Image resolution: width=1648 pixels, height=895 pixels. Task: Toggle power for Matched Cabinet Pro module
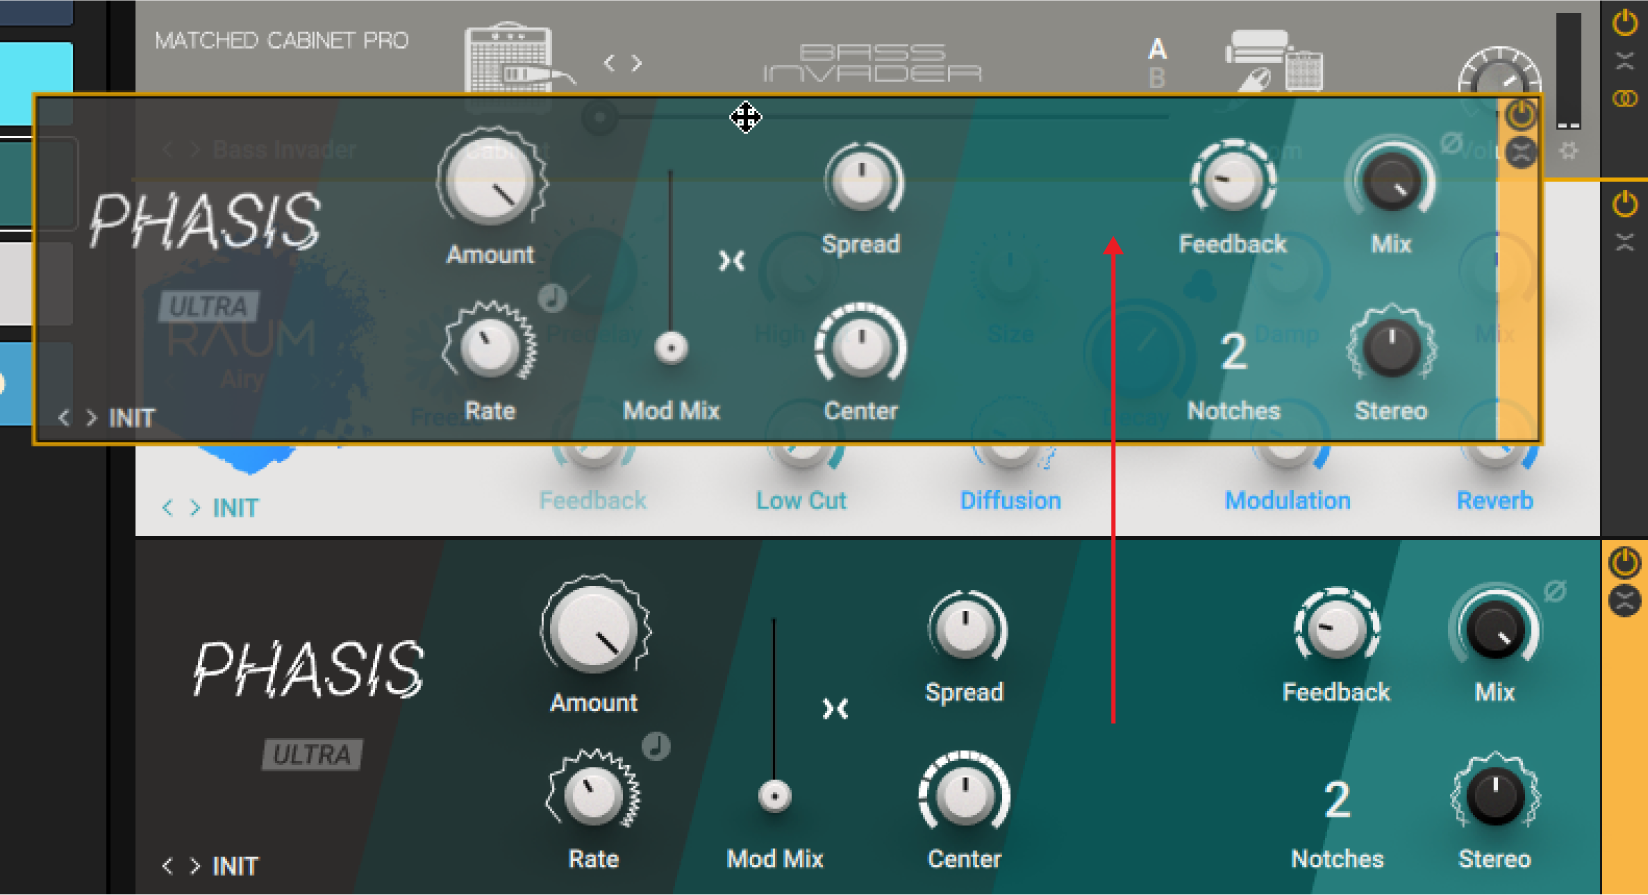(1625, 22)
